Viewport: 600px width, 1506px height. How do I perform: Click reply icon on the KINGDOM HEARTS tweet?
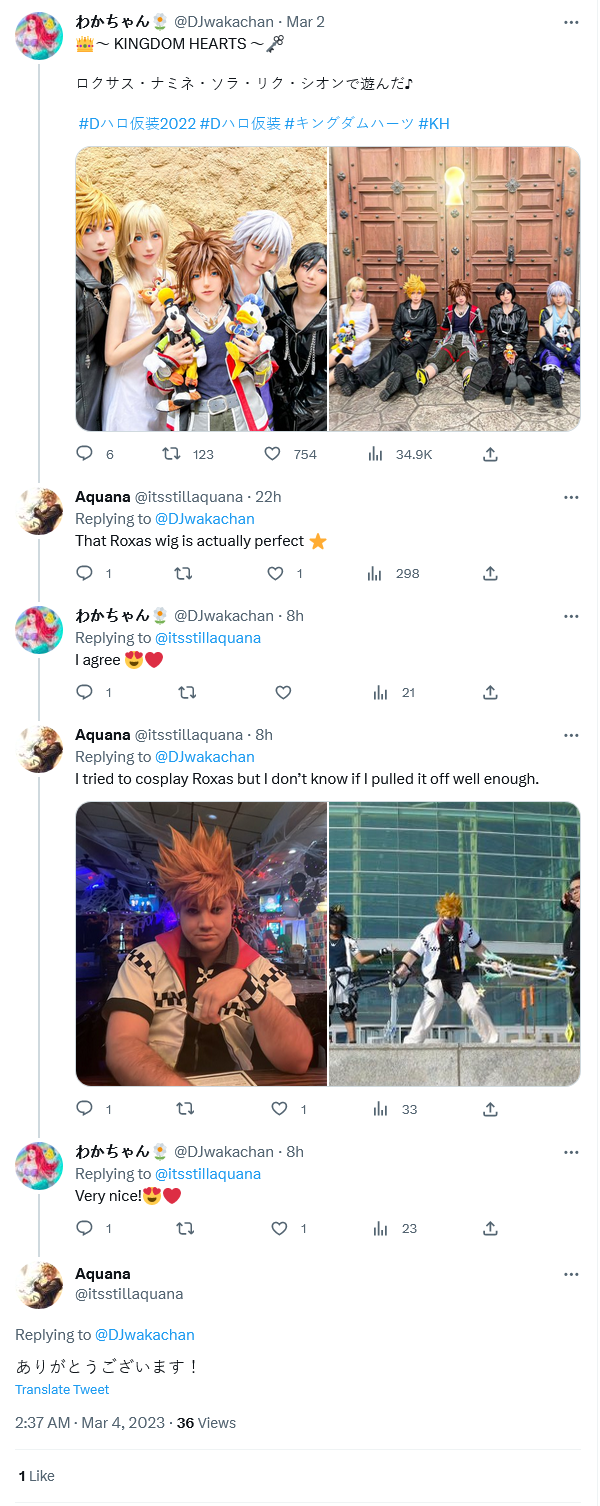coord(85,454)
